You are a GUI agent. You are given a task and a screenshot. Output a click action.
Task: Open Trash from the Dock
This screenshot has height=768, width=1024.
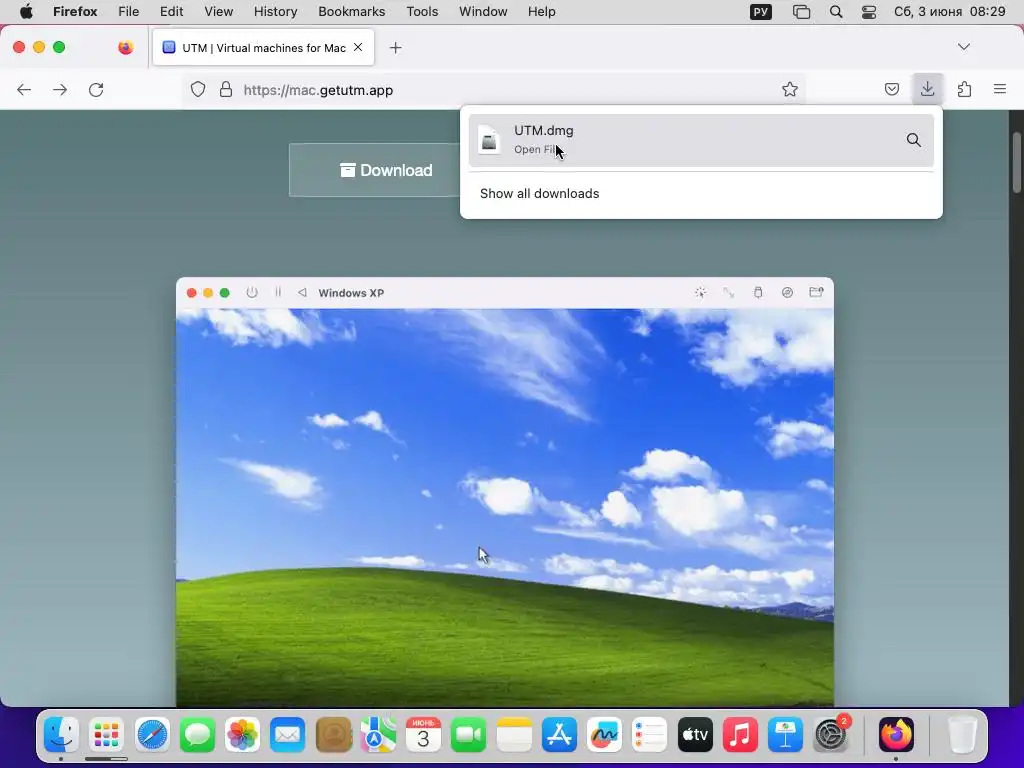(x=962, y=736)
